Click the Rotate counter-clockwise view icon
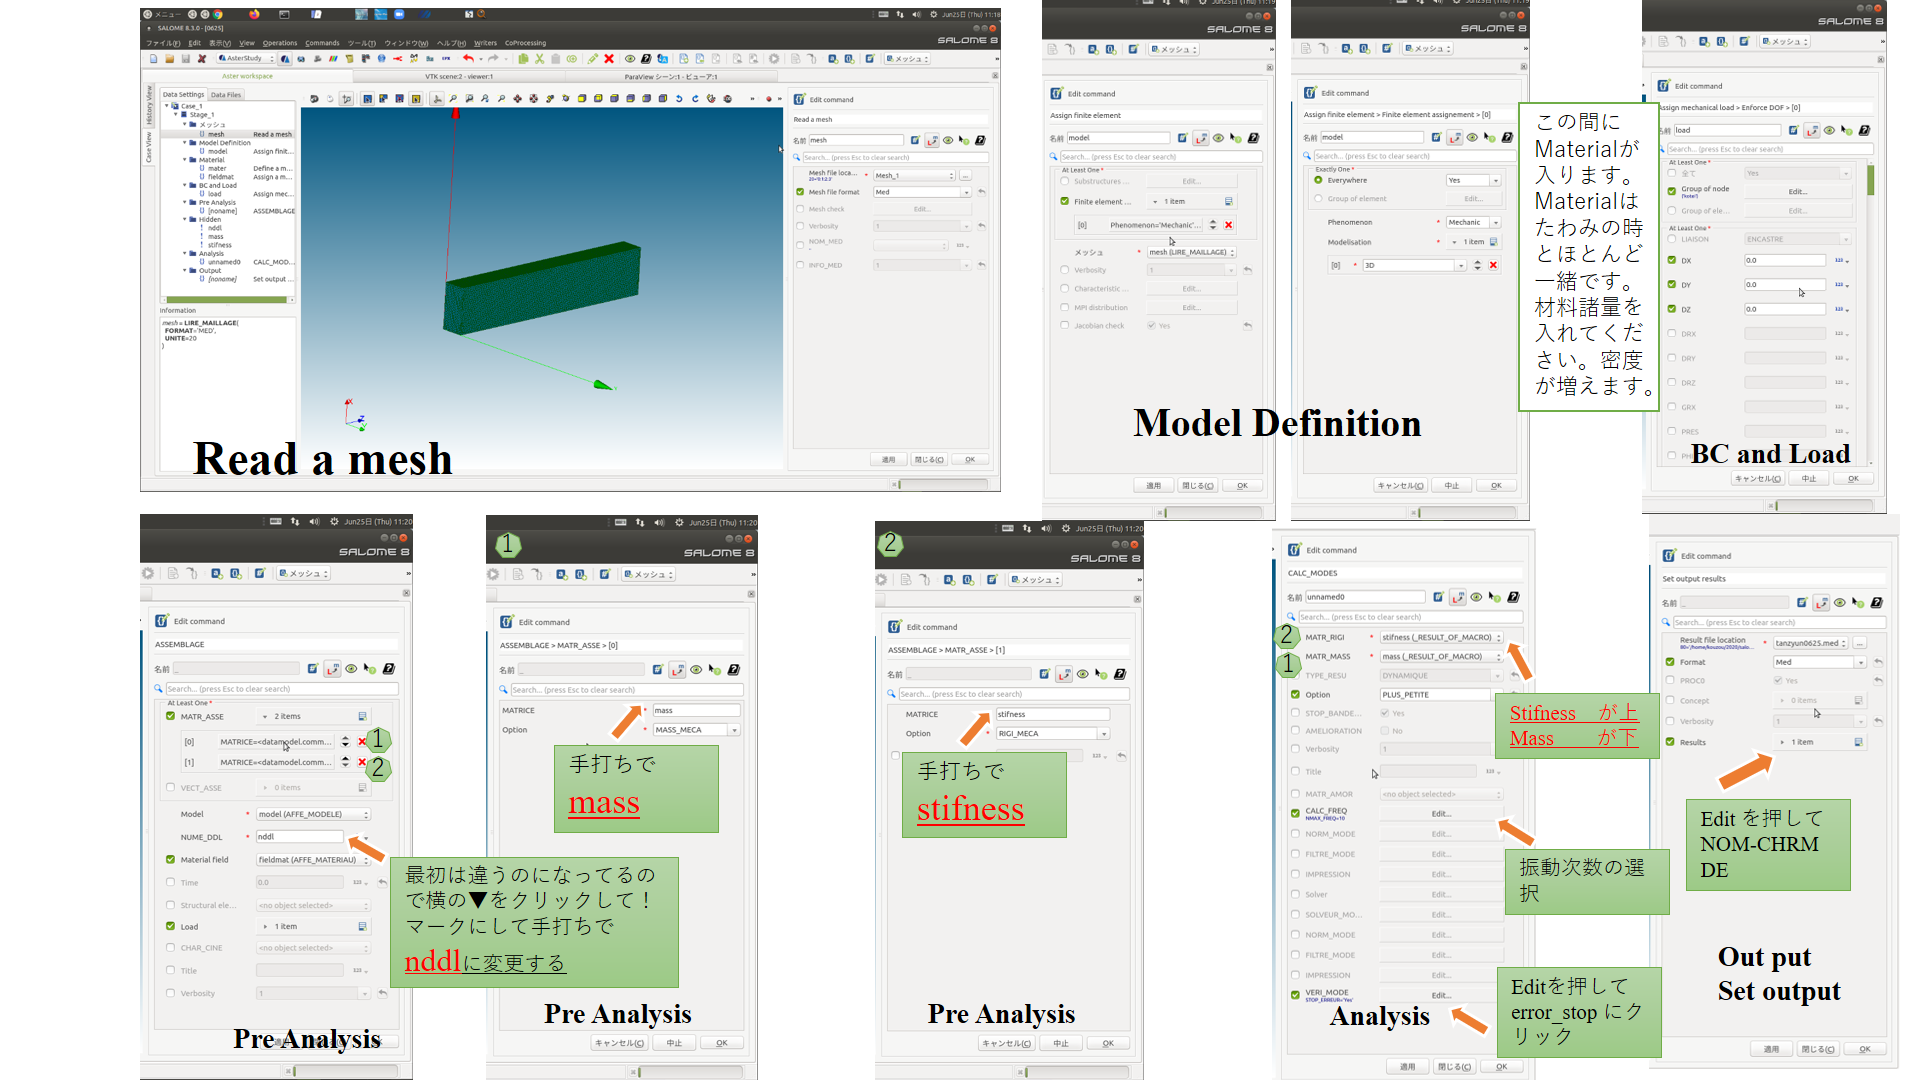The image size is (1920, 1080). click(679, 99)
